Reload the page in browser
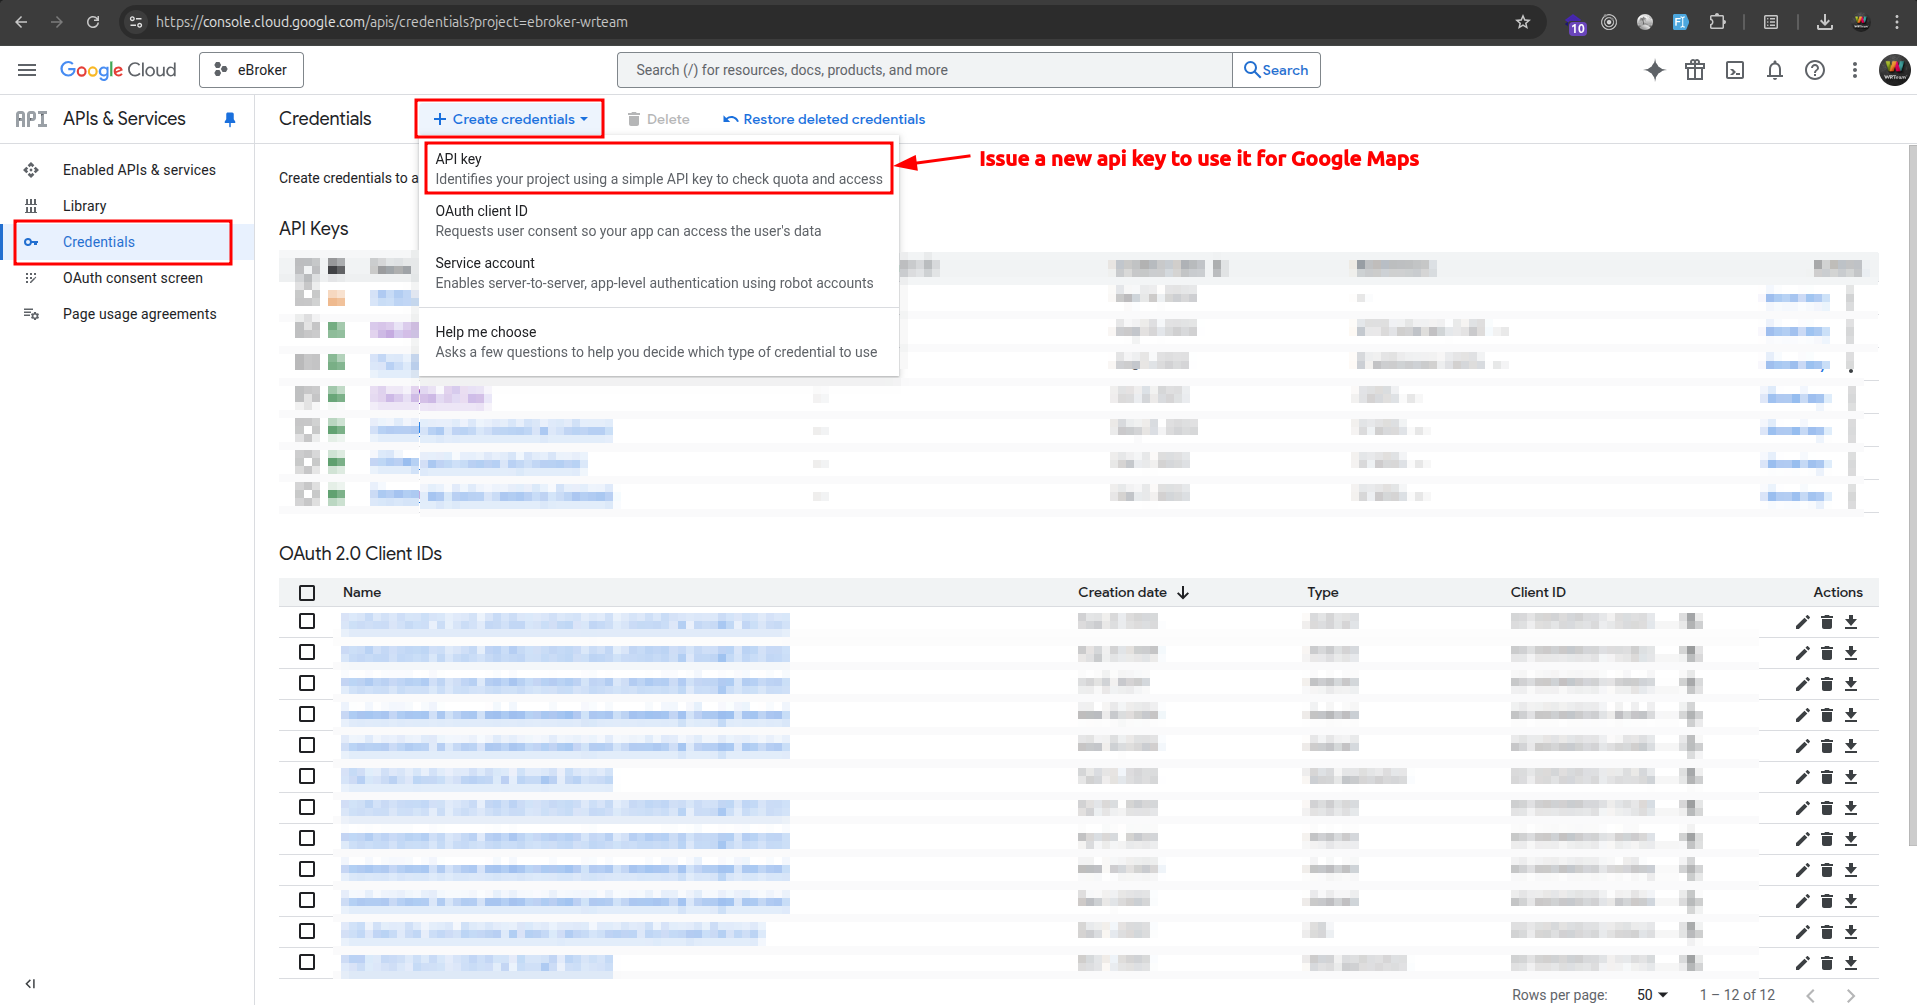The image size is (1917, 1005). 92,22
